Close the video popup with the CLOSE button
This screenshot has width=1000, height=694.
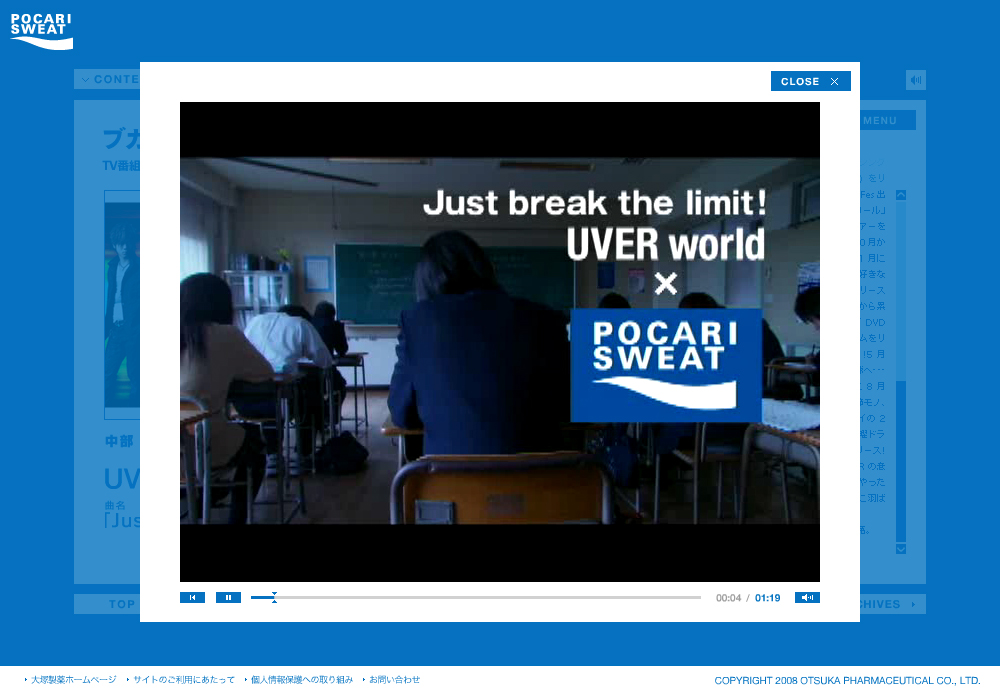(x=811, y=81)
